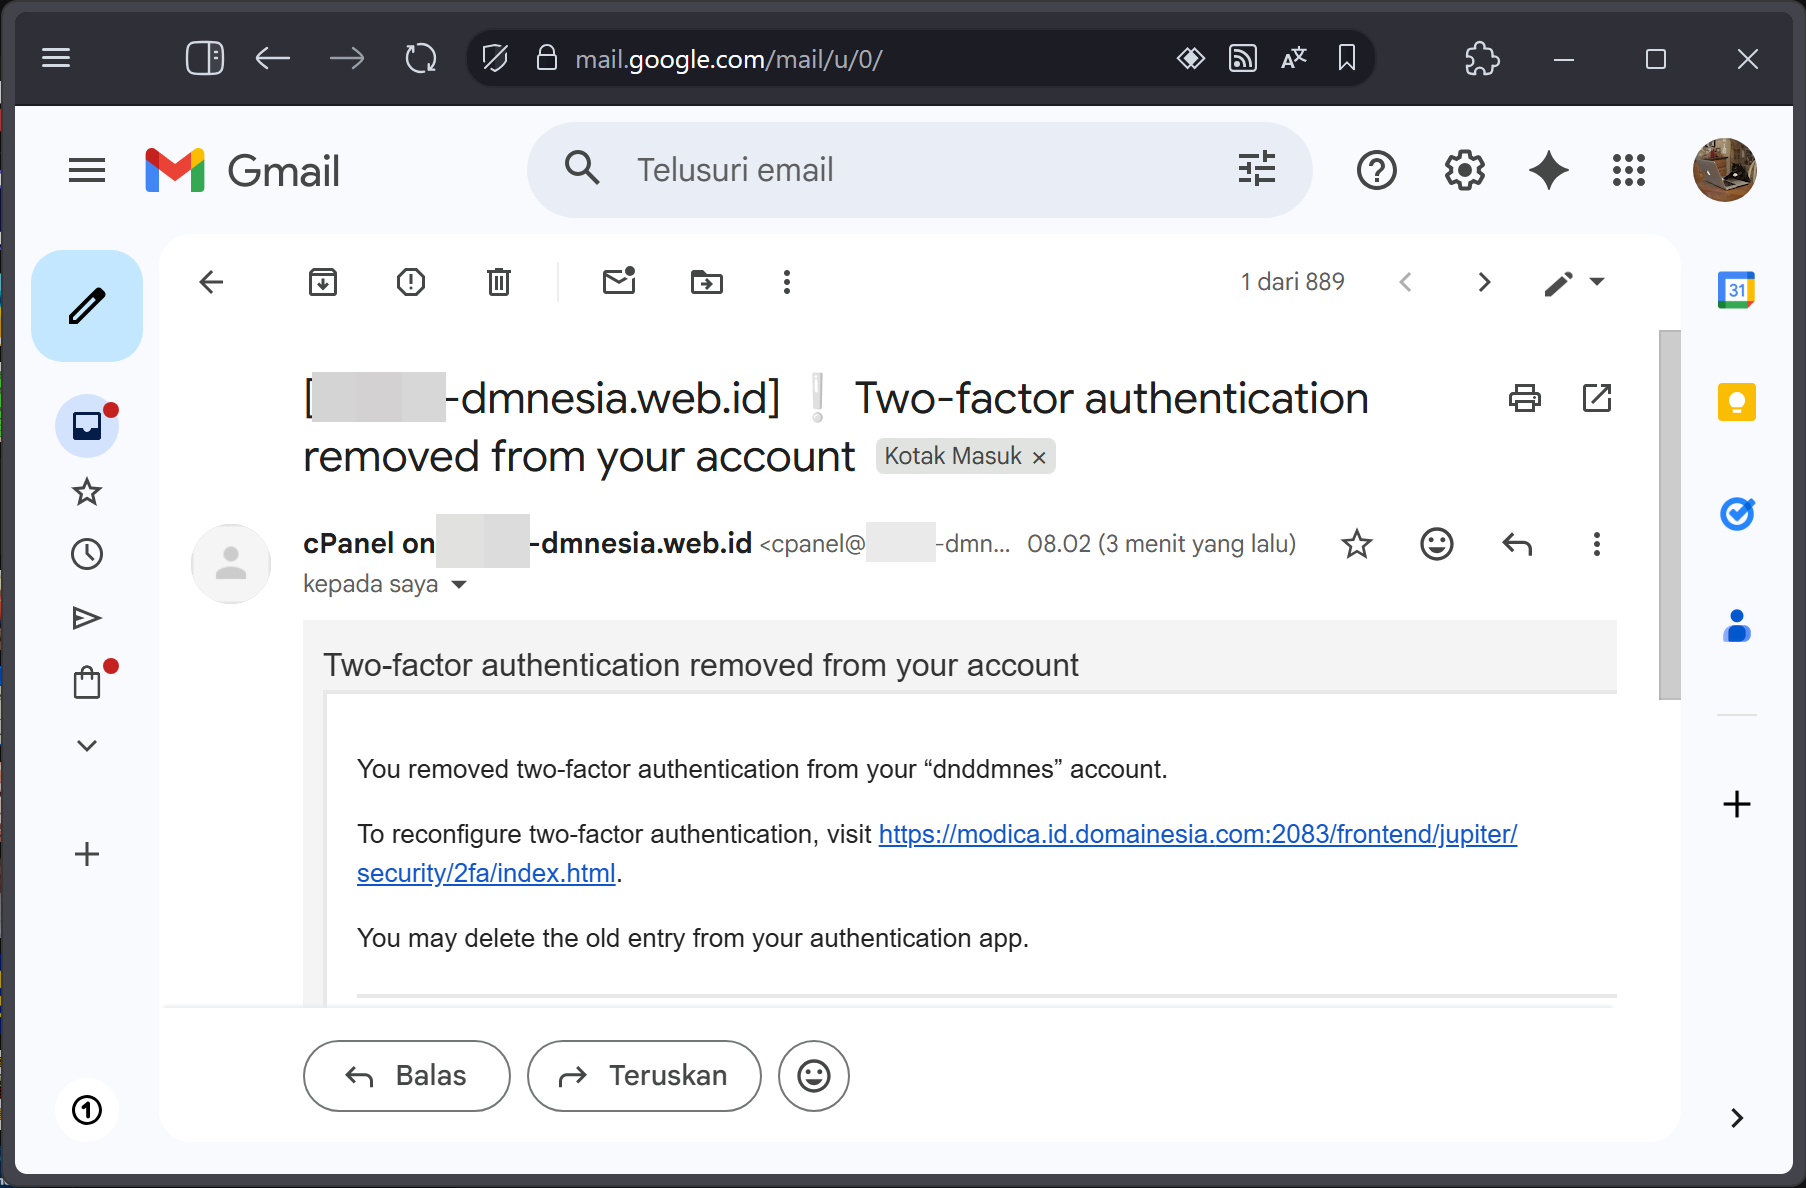Open the message in a new window
The image size is (1806, 1188).
(1597, 398)
